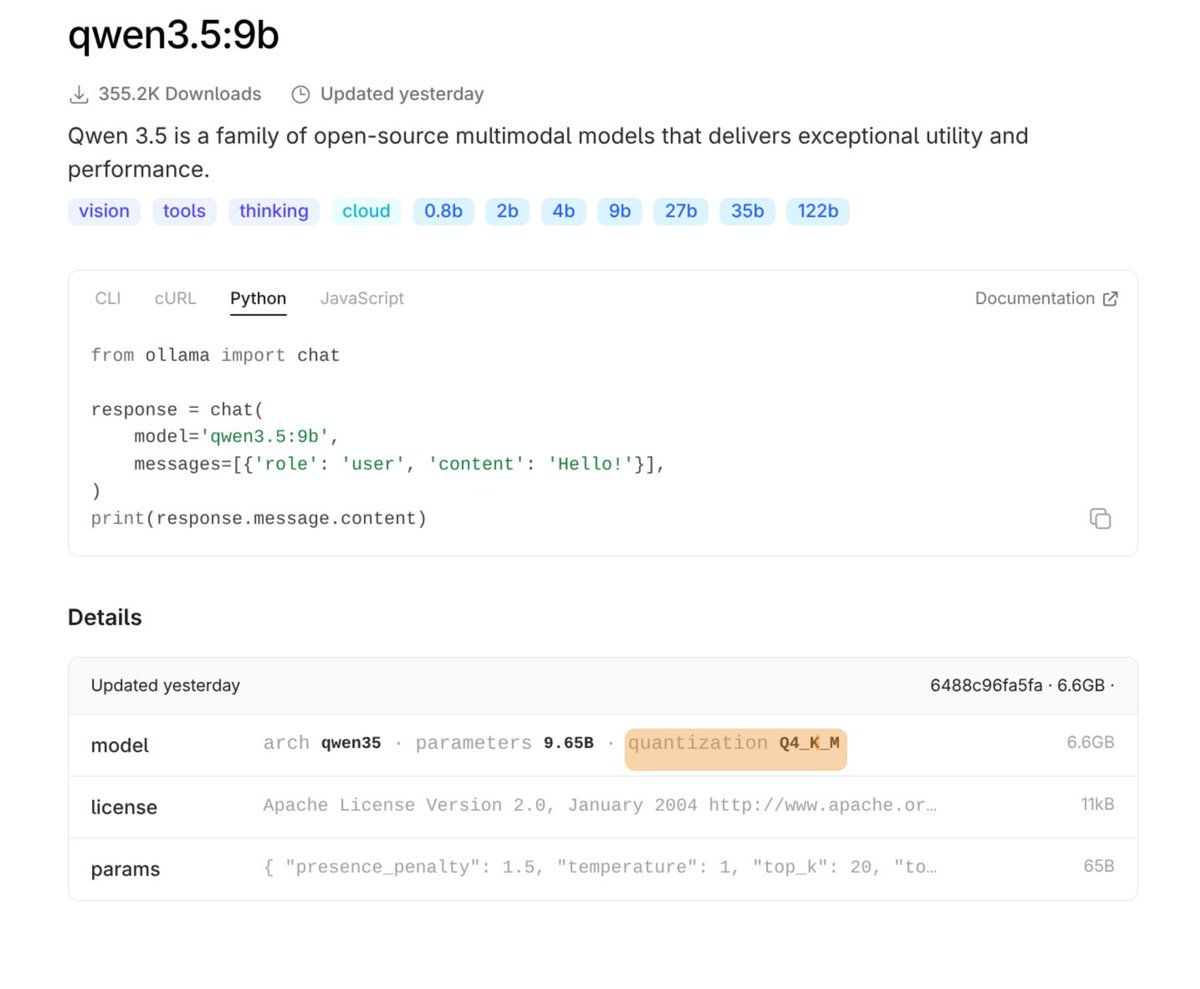1200x989 pixels.
Task: Switch to the cURL tab
Action: pos(175,298)
